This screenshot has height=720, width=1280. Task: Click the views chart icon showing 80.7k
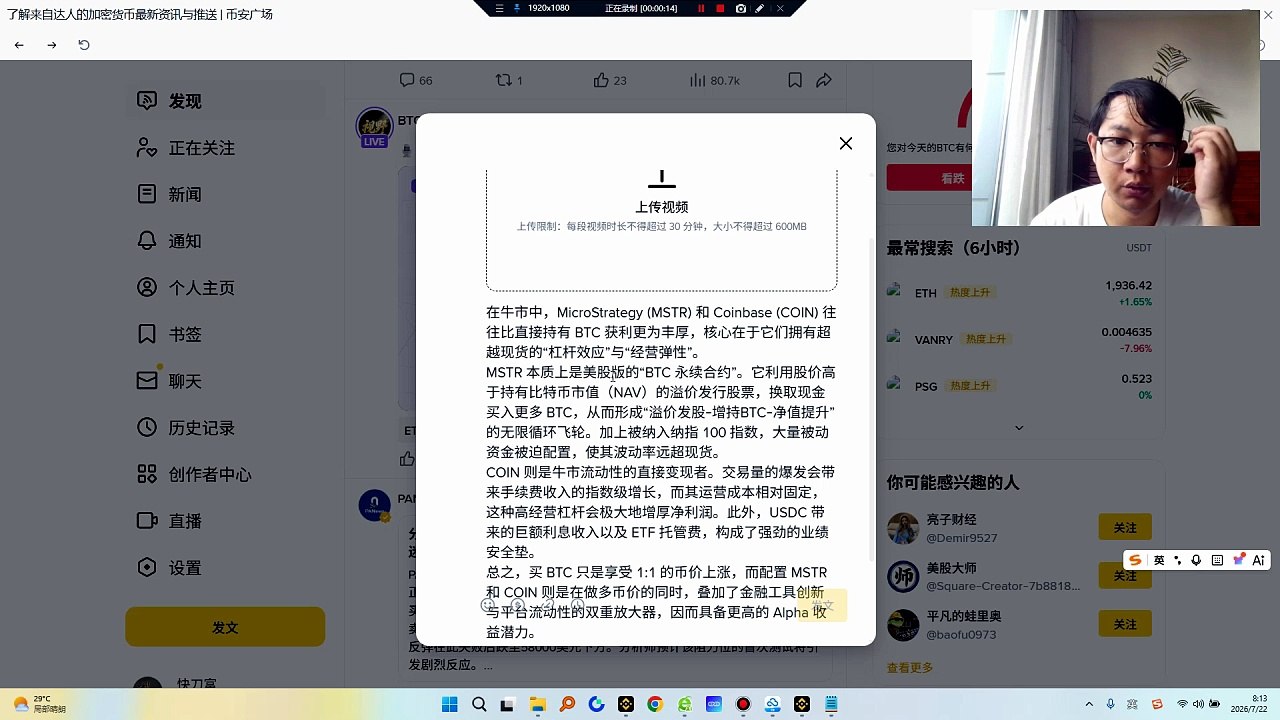pyautogui.click(x=698, y=80)
